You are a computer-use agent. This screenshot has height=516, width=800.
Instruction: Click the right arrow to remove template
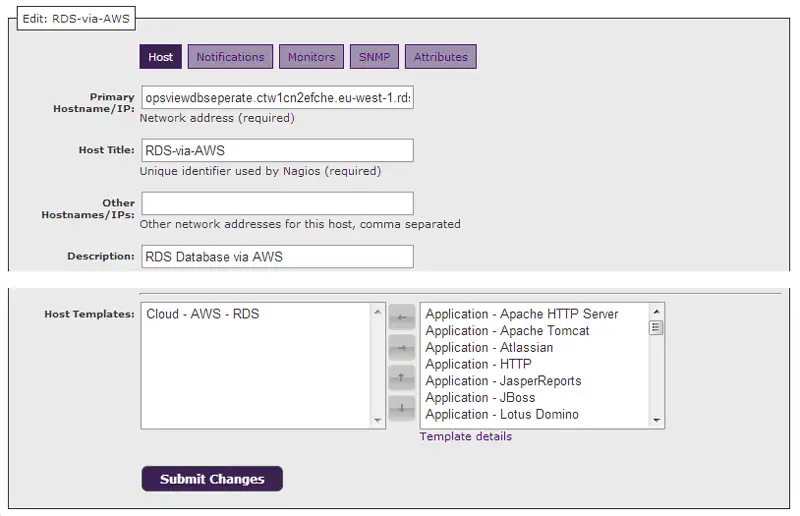click(x=401, y=347)
